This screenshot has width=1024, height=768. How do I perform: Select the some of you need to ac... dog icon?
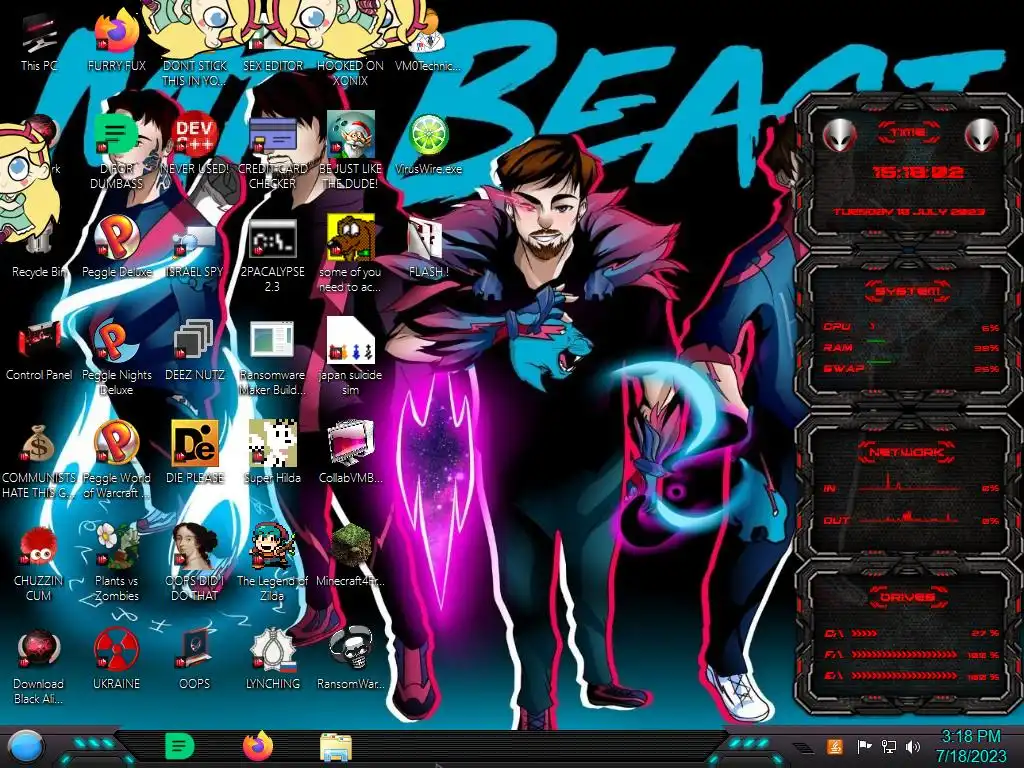click(350, 255)
